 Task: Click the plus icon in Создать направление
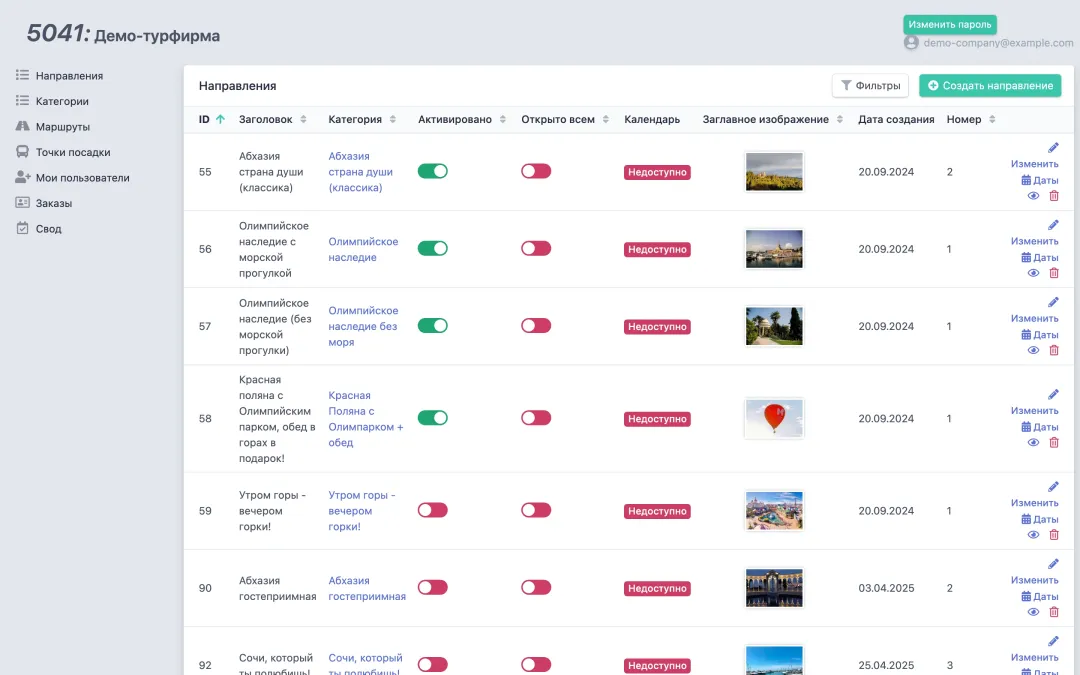[933, 85]
